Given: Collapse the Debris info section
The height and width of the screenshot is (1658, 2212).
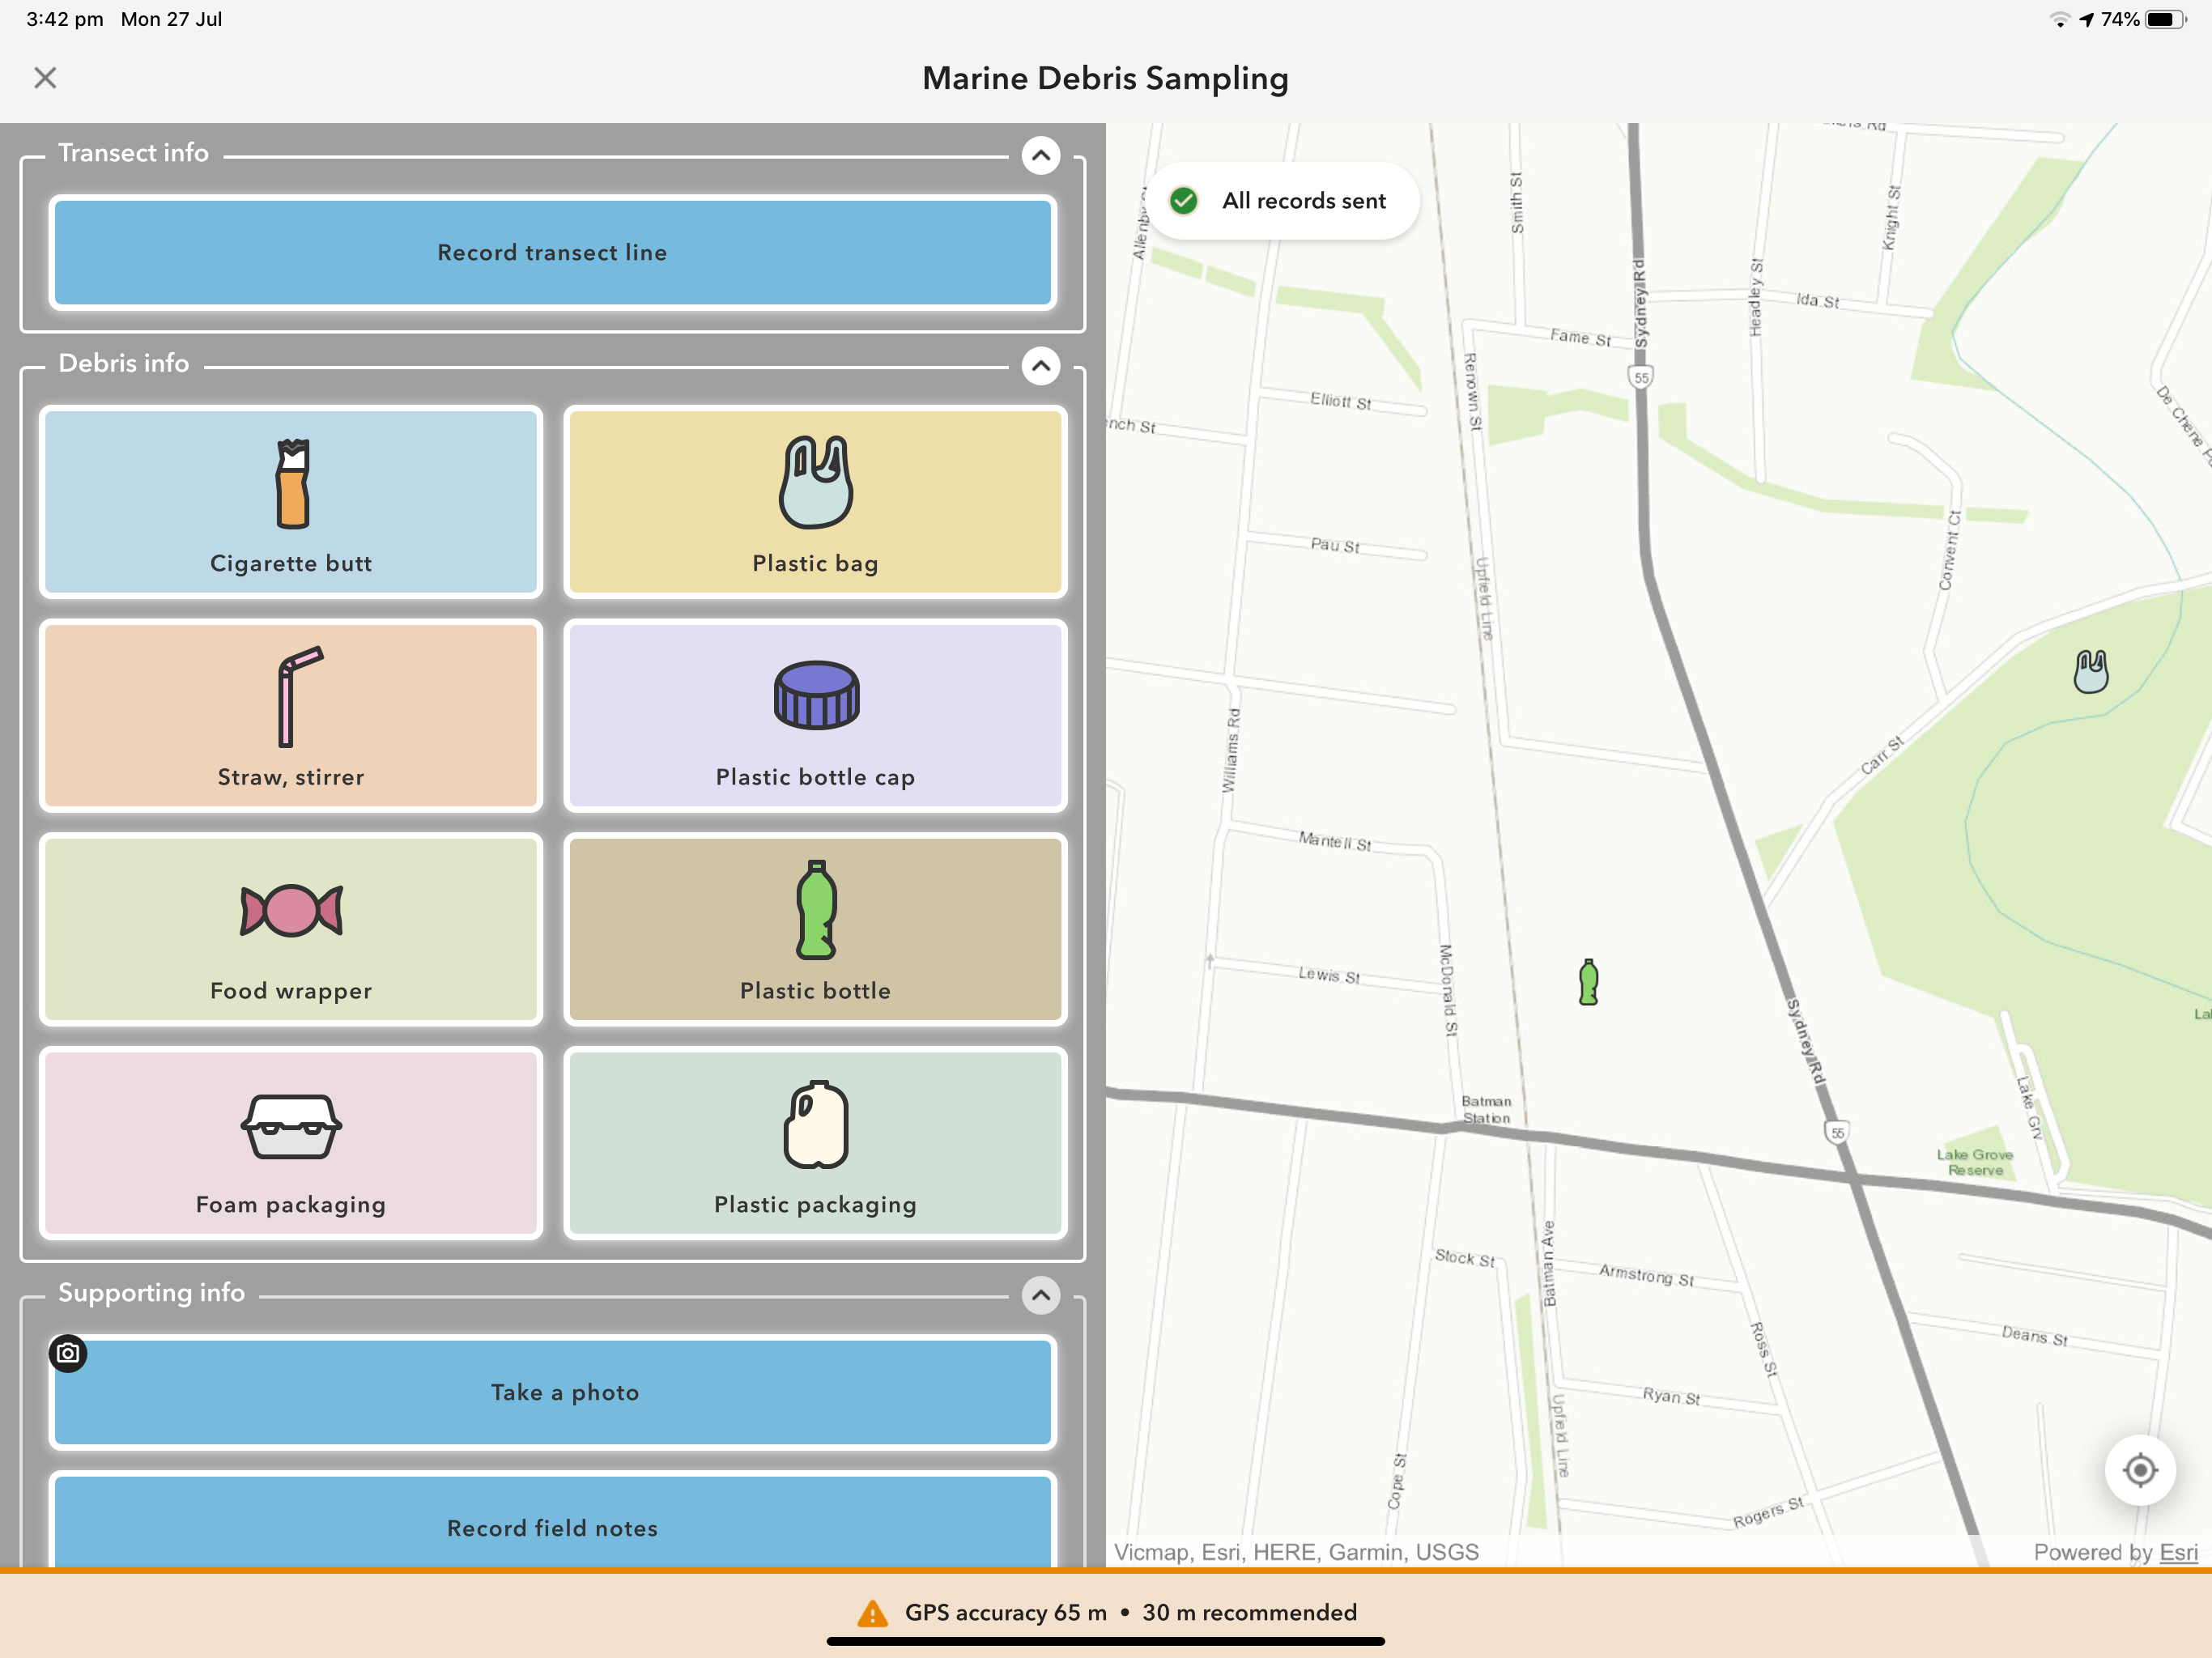Looking at the screenshot, I should point(1041,366).
